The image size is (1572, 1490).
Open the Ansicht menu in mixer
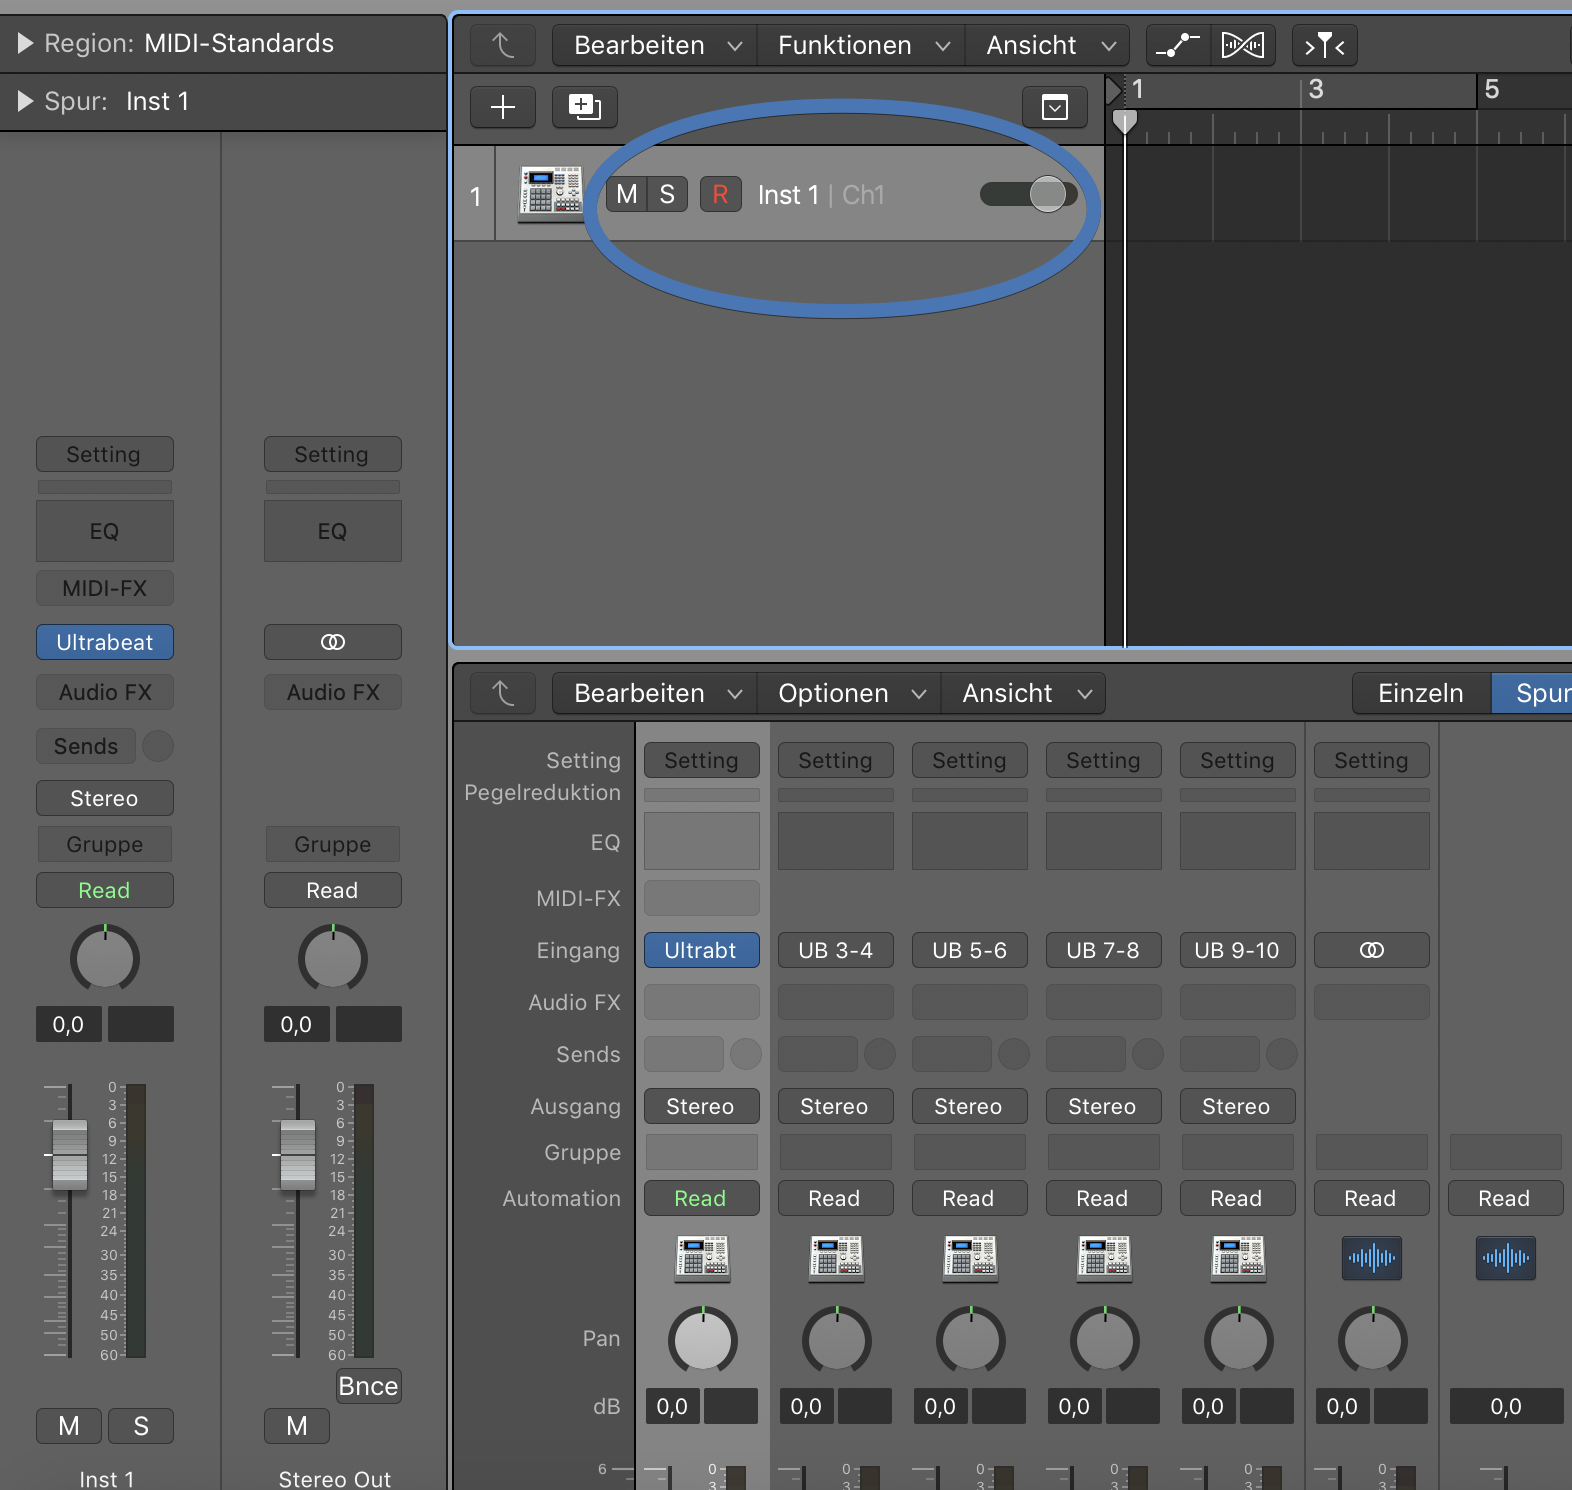click(1024, 693)
